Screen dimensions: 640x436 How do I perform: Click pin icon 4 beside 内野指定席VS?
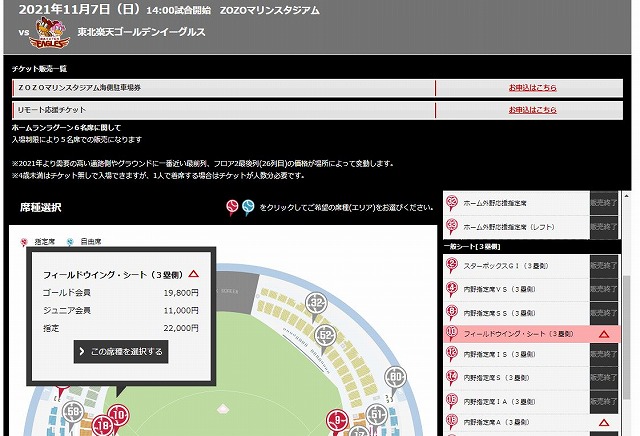pyautogui.click(x=451, y=289)
